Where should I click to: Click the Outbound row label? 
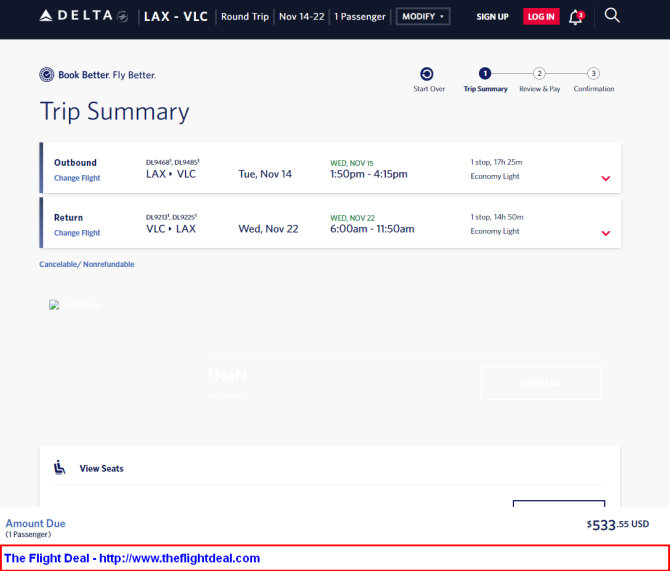tap(75, 162)
